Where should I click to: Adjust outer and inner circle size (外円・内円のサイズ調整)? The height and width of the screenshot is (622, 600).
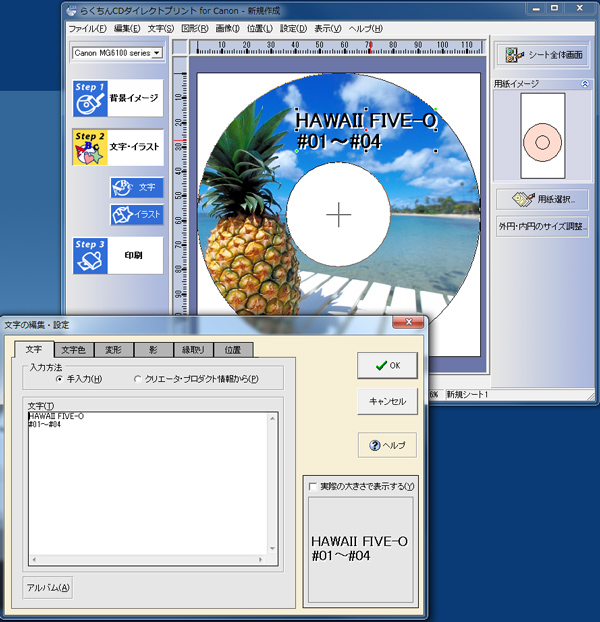point(542,227)
